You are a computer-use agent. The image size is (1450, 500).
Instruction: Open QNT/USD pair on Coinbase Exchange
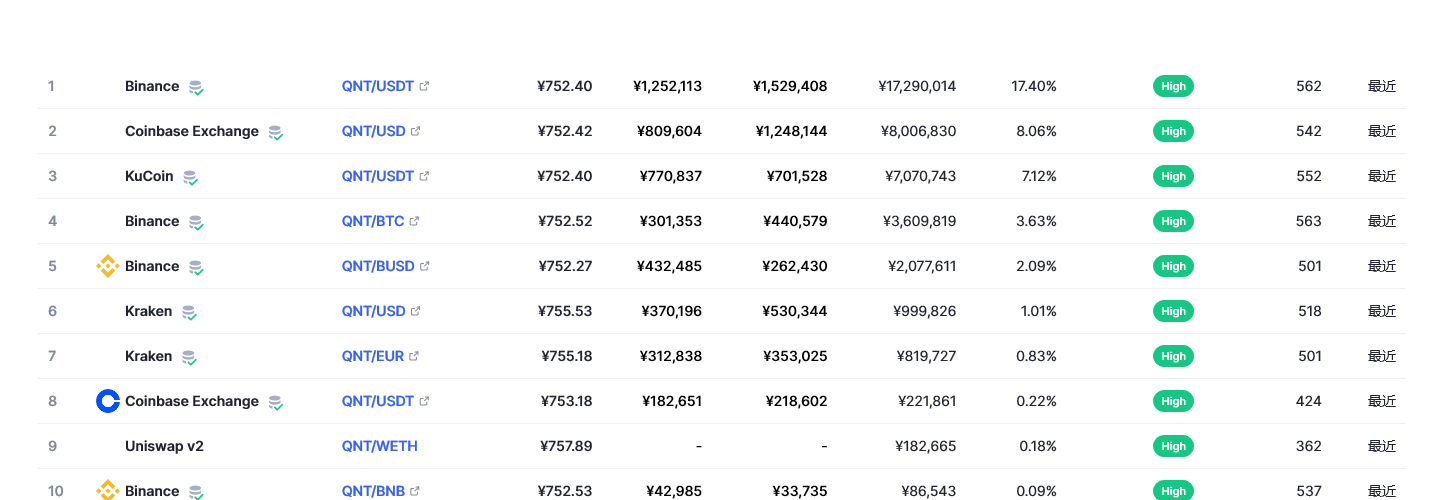click(x=374, y=131)
